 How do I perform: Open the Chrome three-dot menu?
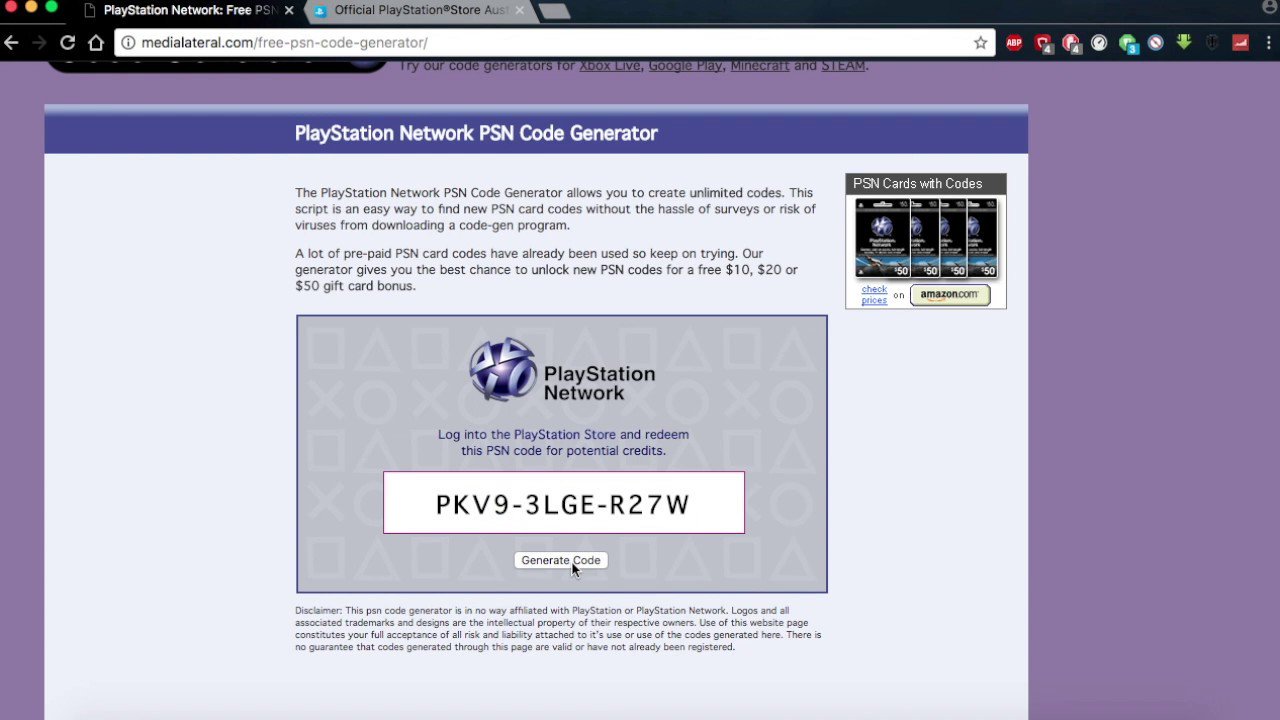click(1268, 43)
